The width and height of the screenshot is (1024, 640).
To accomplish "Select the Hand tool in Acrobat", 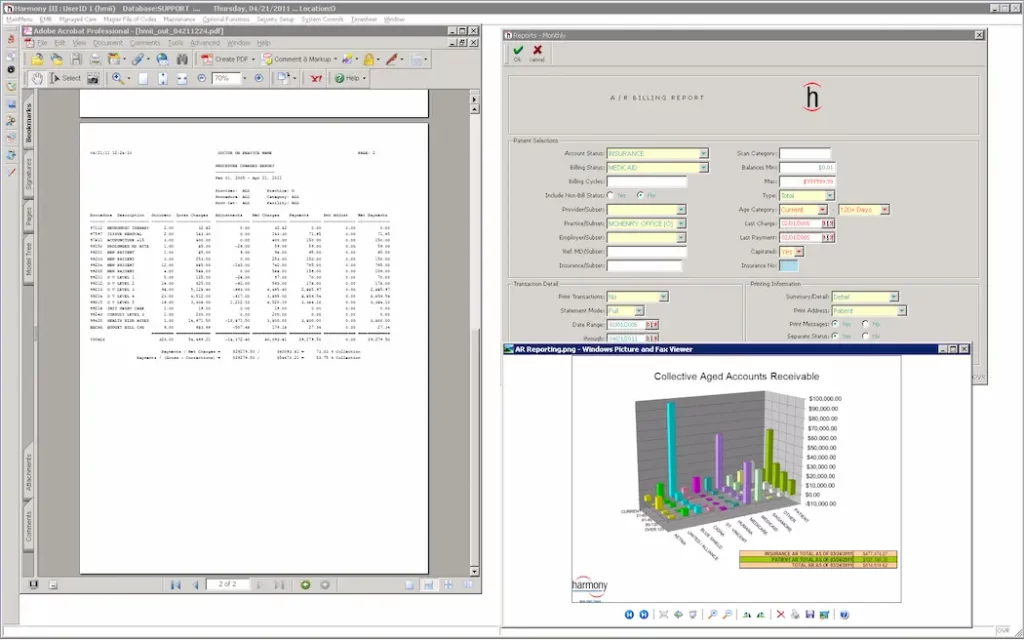I will click(x=37, y=78).
